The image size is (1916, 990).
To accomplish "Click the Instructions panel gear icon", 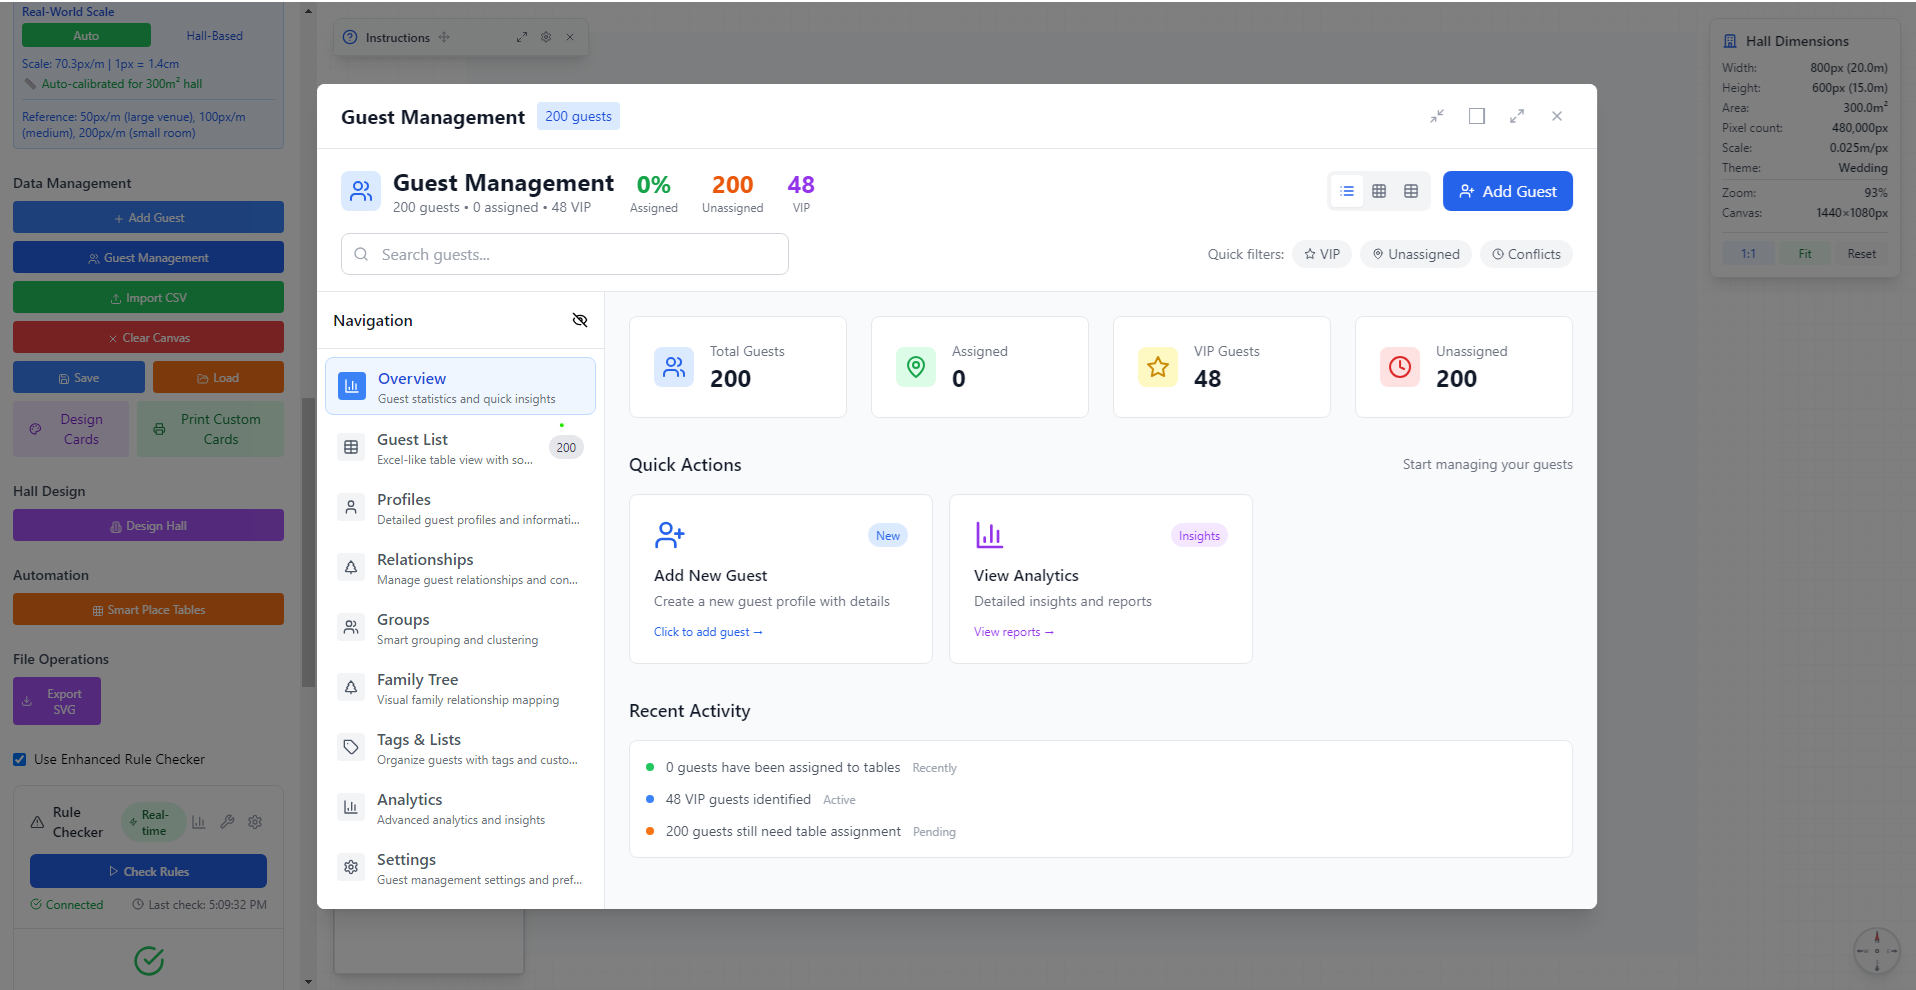I will click(546, 37).
